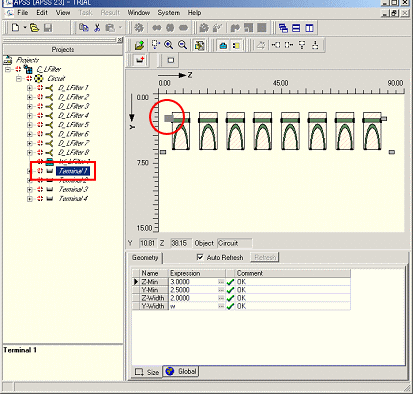
Task: Expand the Terminal 3 node
Action: pyautogui.click(x=30, y=189)
